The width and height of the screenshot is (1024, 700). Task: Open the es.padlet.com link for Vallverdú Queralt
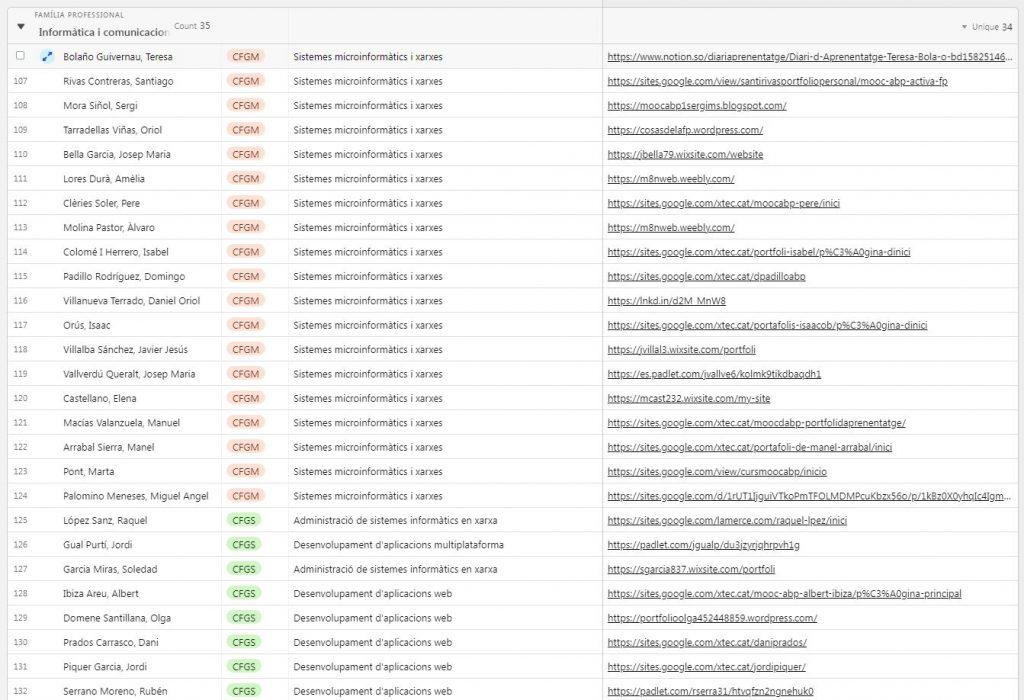(714, 374)
